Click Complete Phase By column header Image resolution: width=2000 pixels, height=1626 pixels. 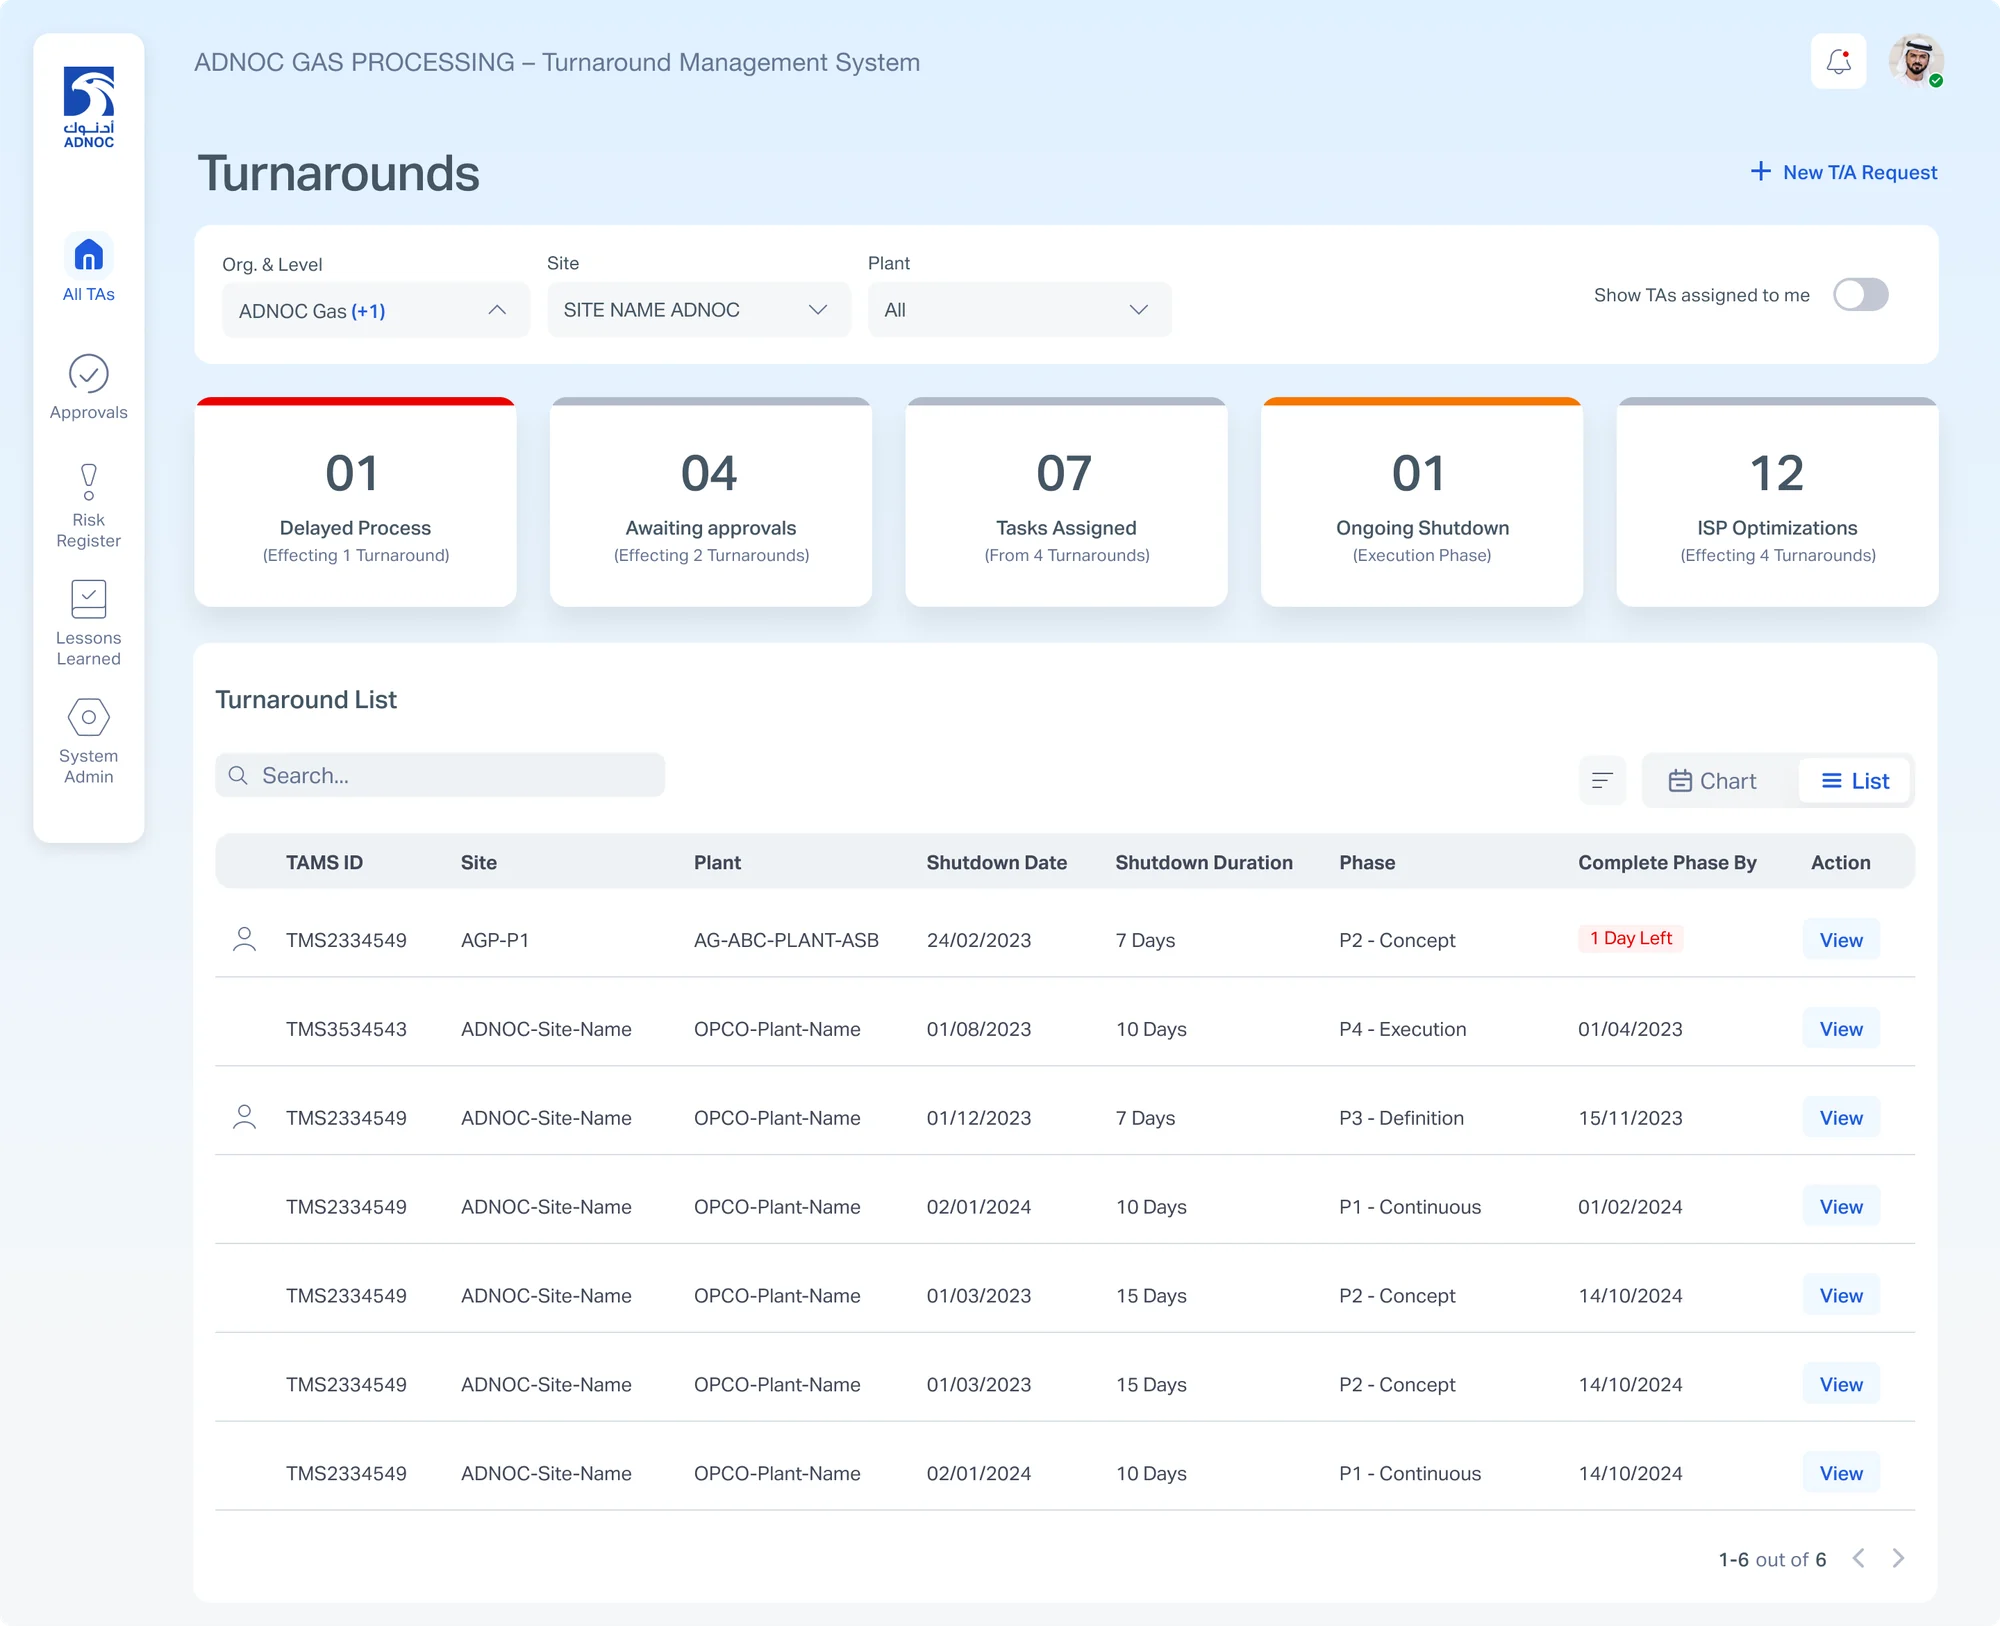[1667, 862]
